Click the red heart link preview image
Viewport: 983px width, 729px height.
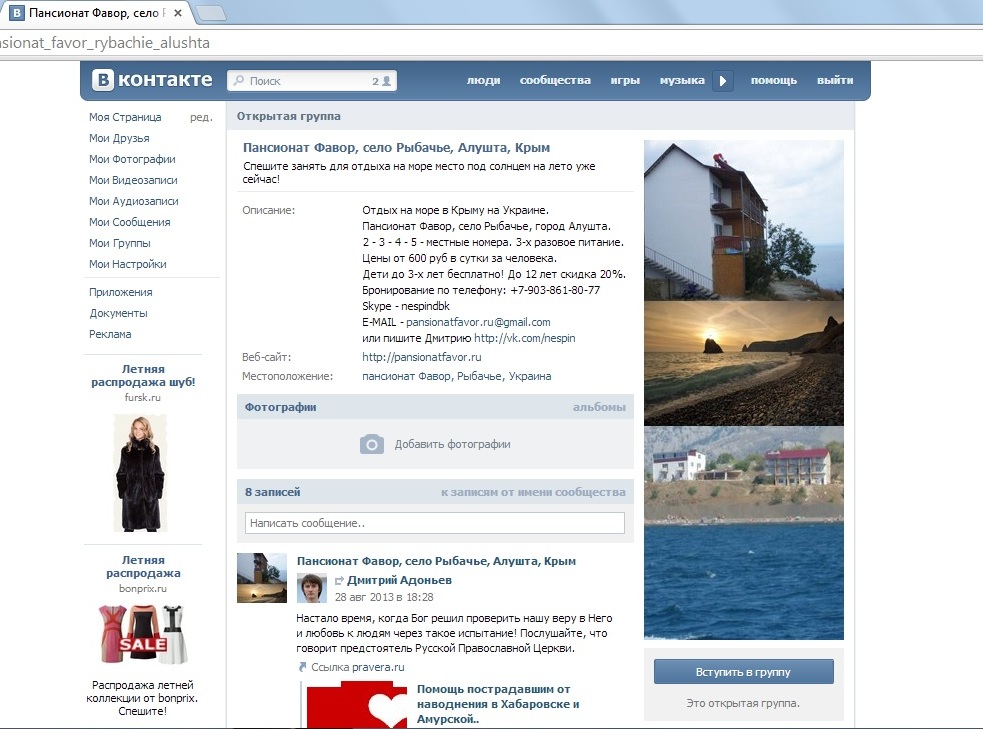pyautogui.click(x=358, y=705)
